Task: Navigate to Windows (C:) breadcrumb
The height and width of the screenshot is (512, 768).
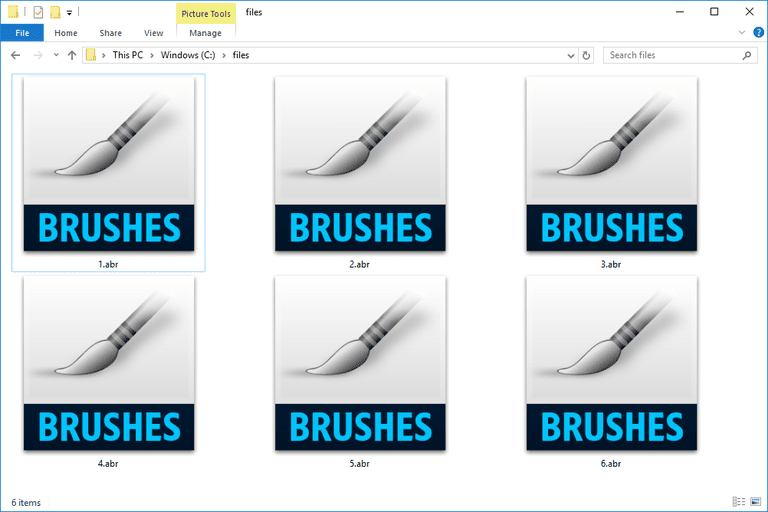Action: [x=188, y=55]
